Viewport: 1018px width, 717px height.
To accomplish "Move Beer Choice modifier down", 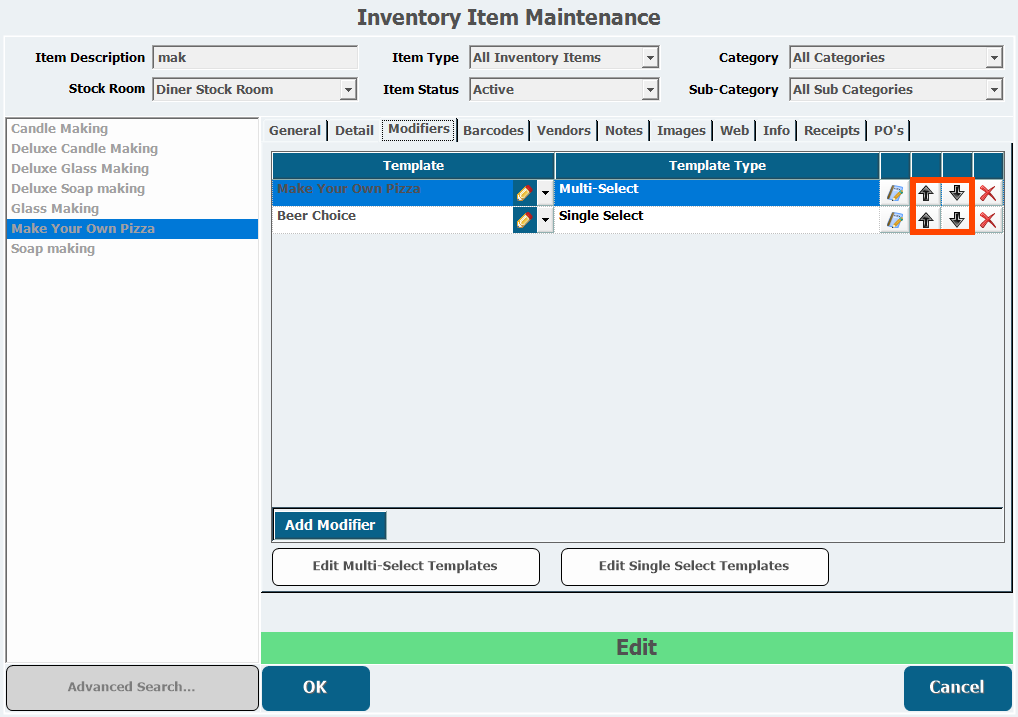I will click(x=957, y=220).
